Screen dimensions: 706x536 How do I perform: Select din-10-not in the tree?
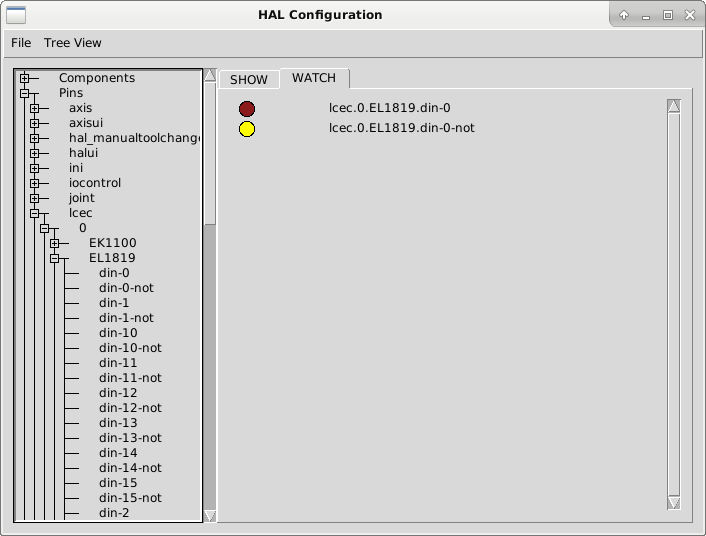click(130, 348)
